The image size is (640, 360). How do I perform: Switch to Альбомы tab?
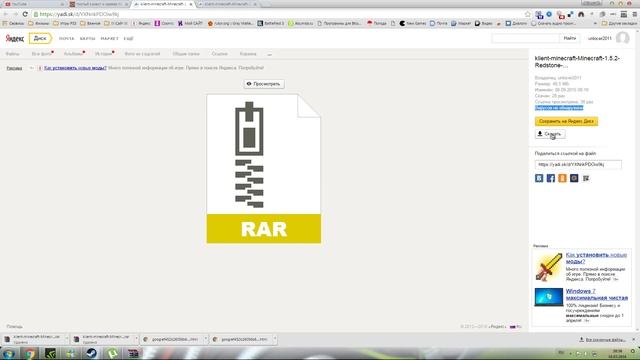[x=74, y=54]
